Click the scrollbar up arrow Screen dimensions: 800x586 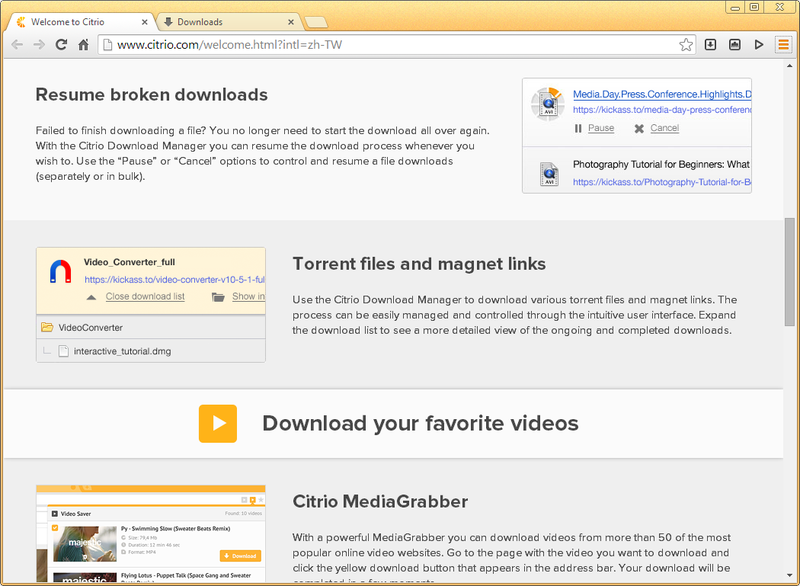pyautogui.click(x=789, y=66)
